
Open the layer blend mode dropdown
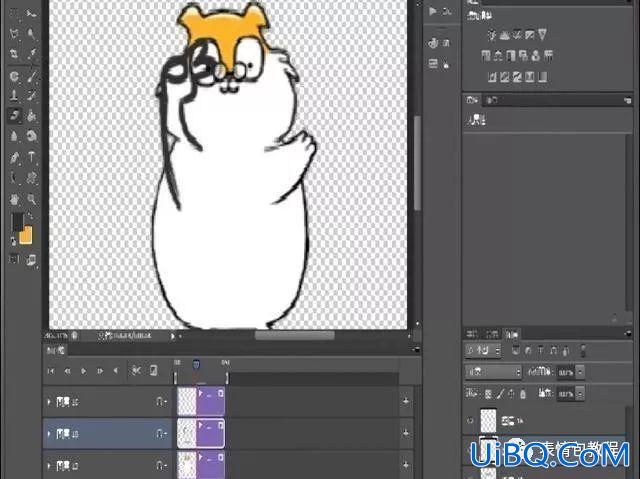pos(493,372)
